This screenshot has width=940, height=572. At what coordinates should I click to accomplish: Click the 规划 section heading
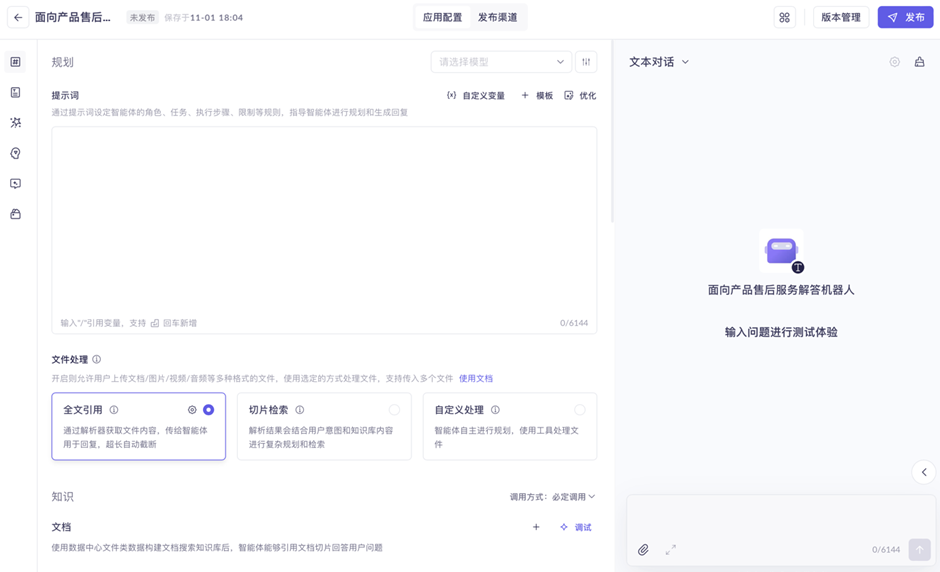62,62
